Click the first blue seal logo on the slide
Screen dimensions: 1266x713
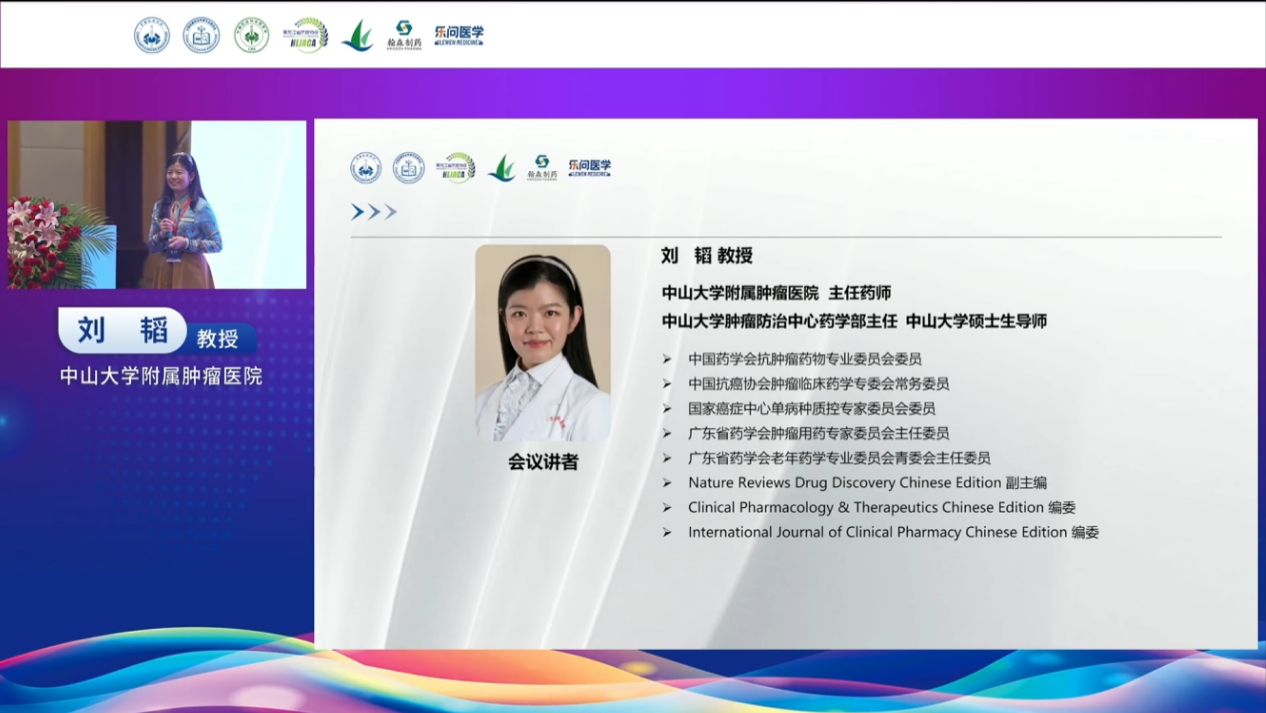(x=366, y=167)
